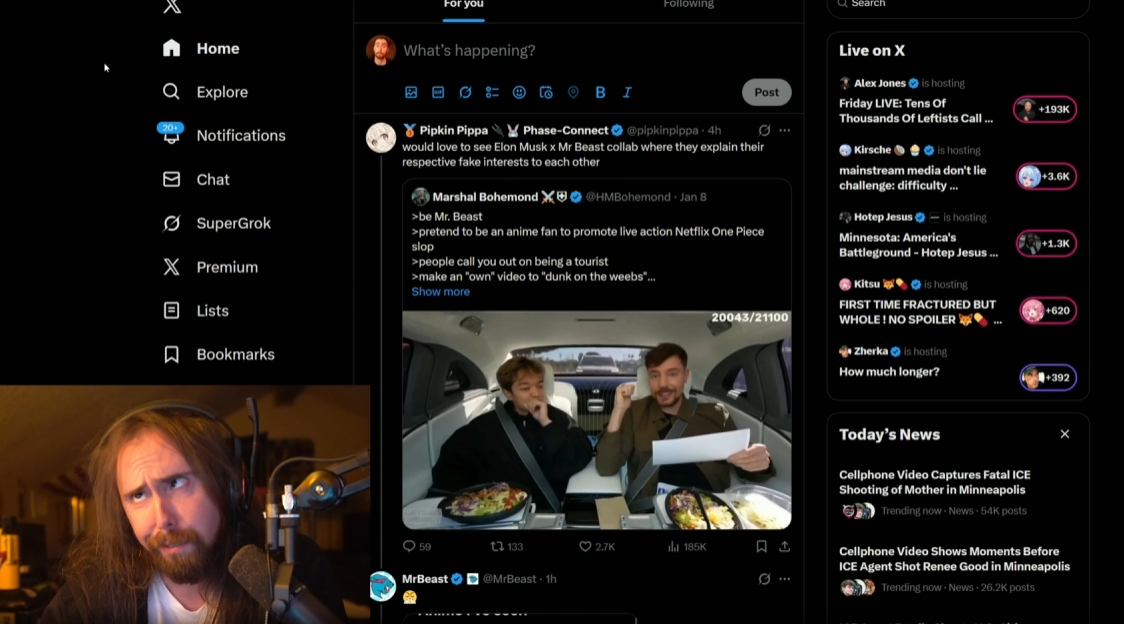Toggle bold text formatting
The height and width of the screenshot is (624, 1124).
tap(600, 93)
